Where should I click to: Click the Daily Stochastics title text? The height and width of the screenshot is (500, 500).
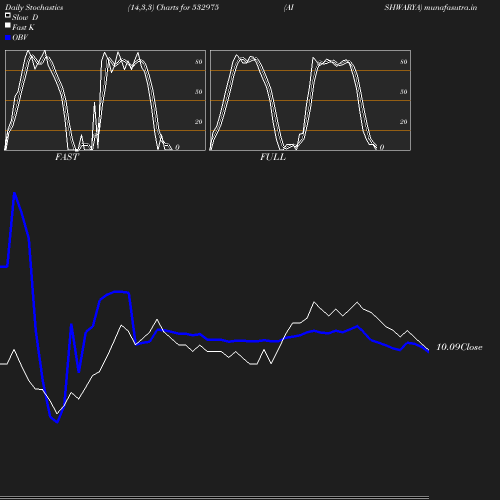coord(34,7)
